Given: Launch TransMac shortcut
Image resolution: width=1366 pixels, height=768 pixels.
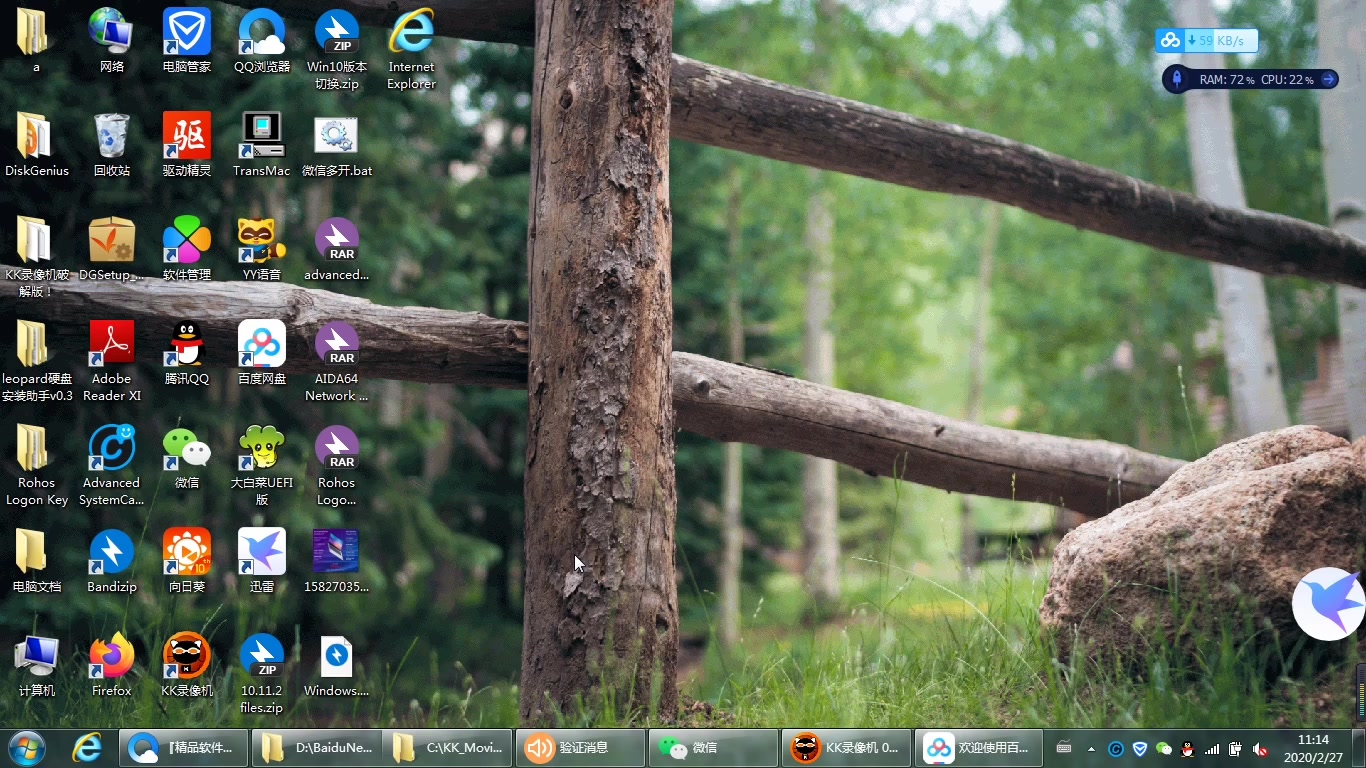Looking at the screenshot, I should point(262,145).
